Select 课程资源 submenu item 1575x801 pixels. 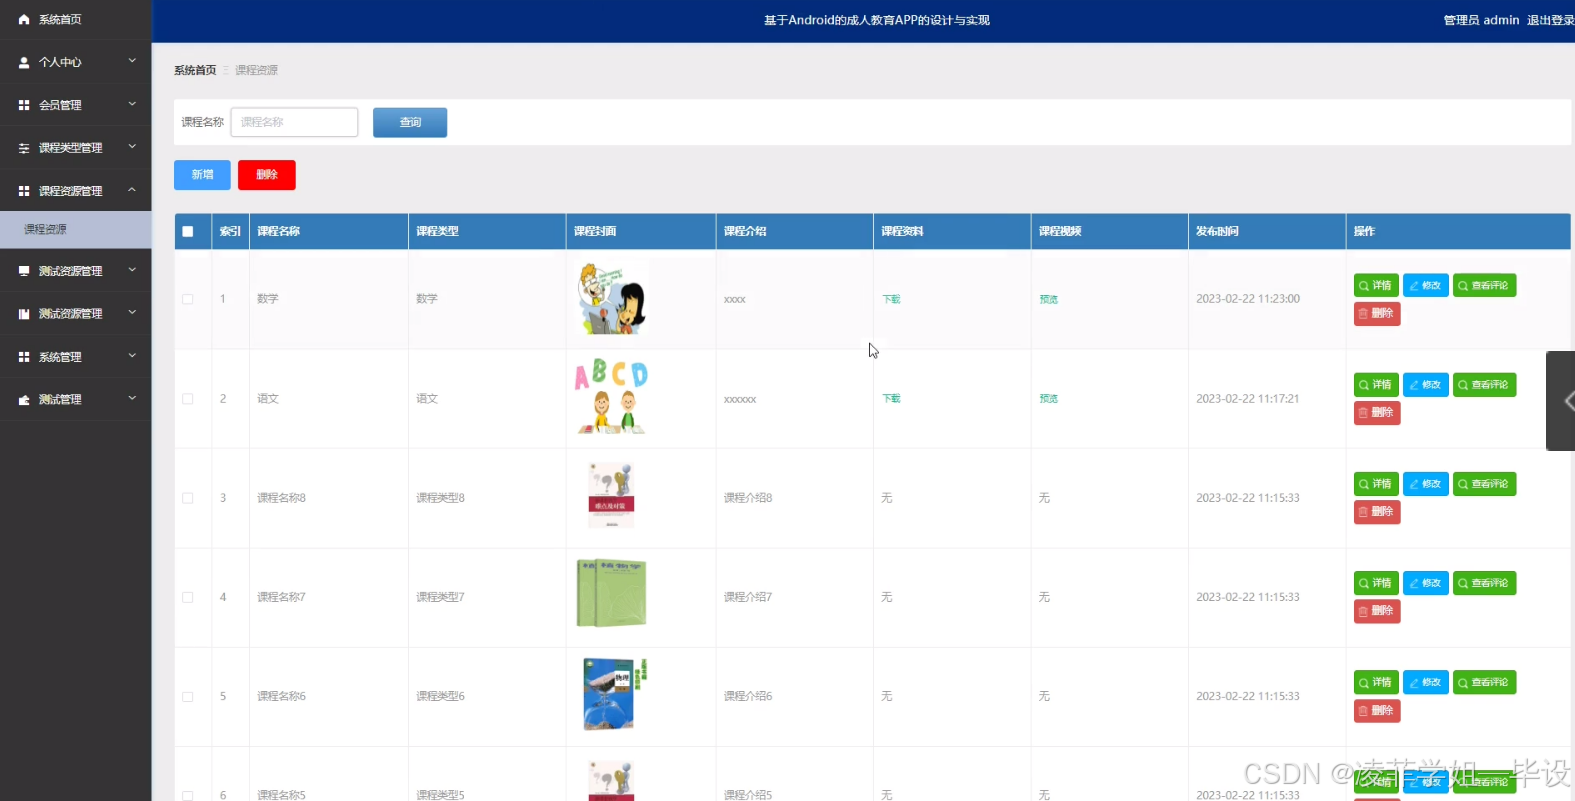point(76,230)
